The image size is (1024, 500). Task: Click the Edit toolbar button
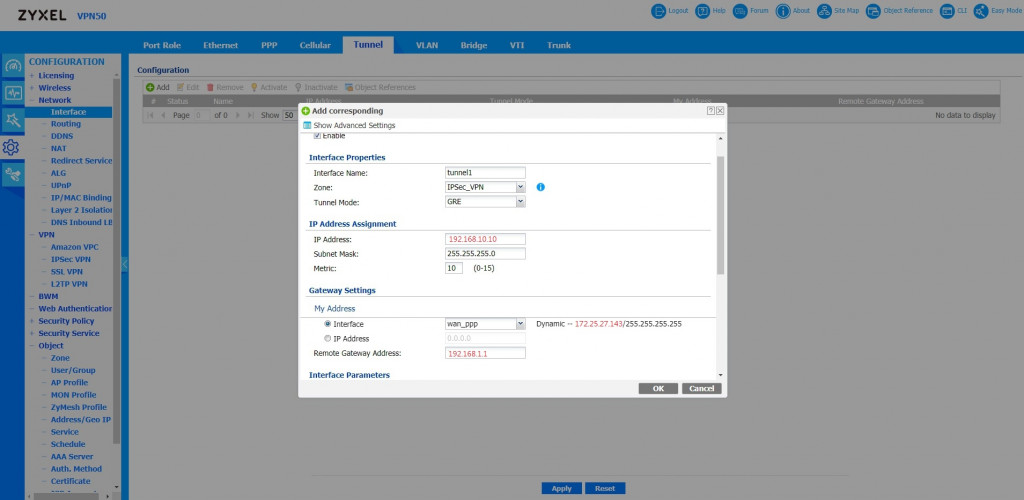(x=188, y=87)
